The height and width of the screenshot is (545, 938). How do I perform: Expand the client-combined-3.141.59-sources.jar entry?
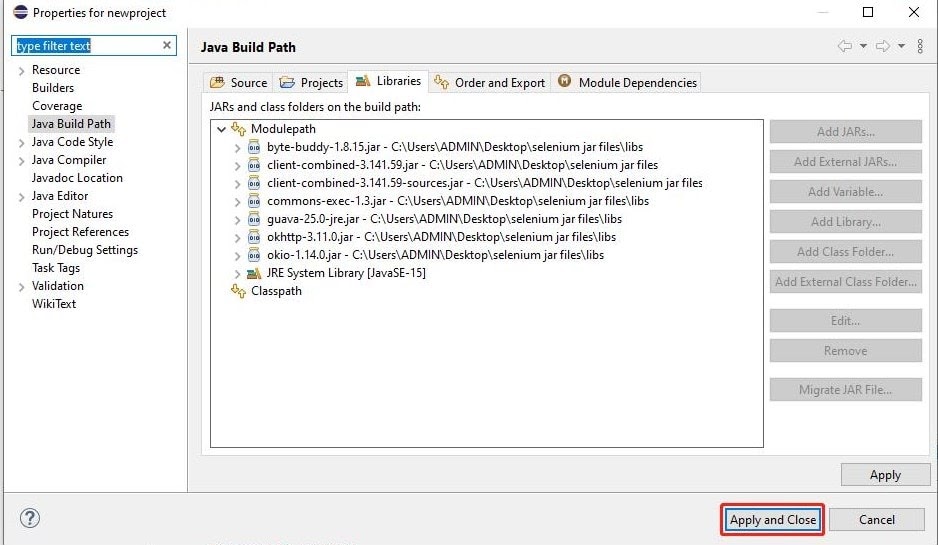point(237,184)
